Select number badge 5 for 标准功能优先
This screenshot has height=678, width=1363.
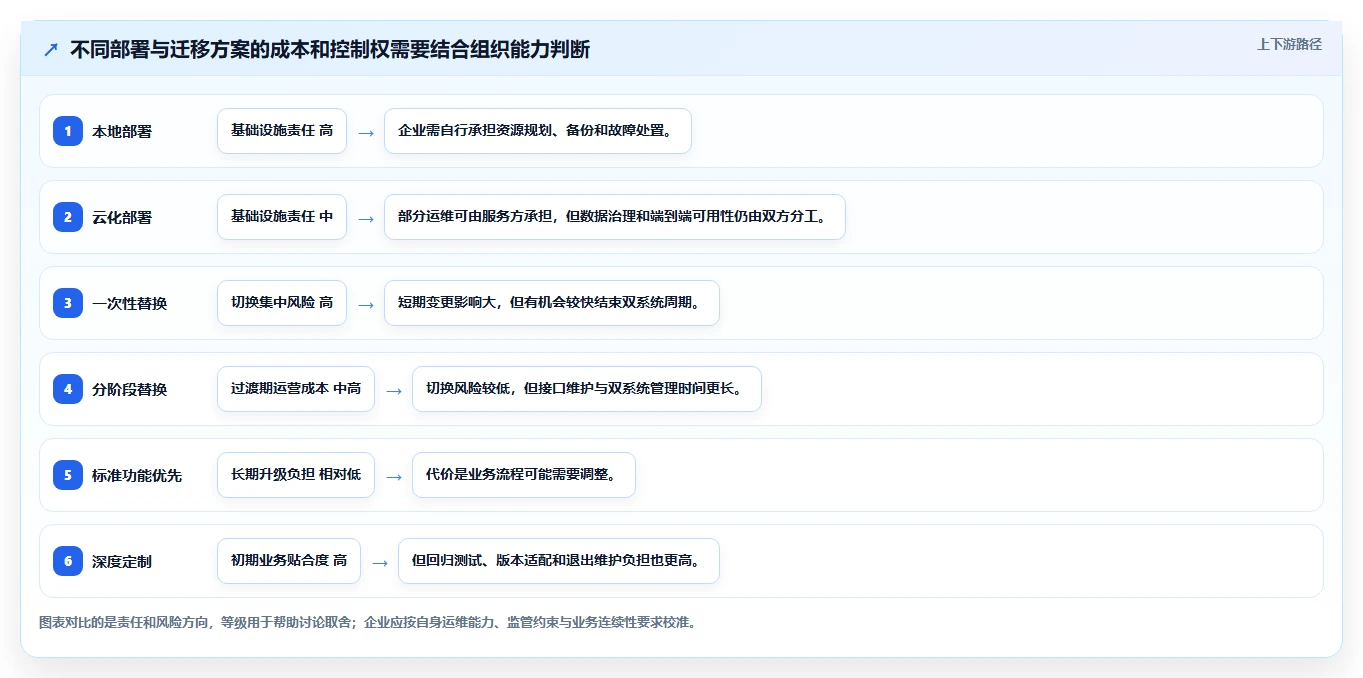pos(68,475)
